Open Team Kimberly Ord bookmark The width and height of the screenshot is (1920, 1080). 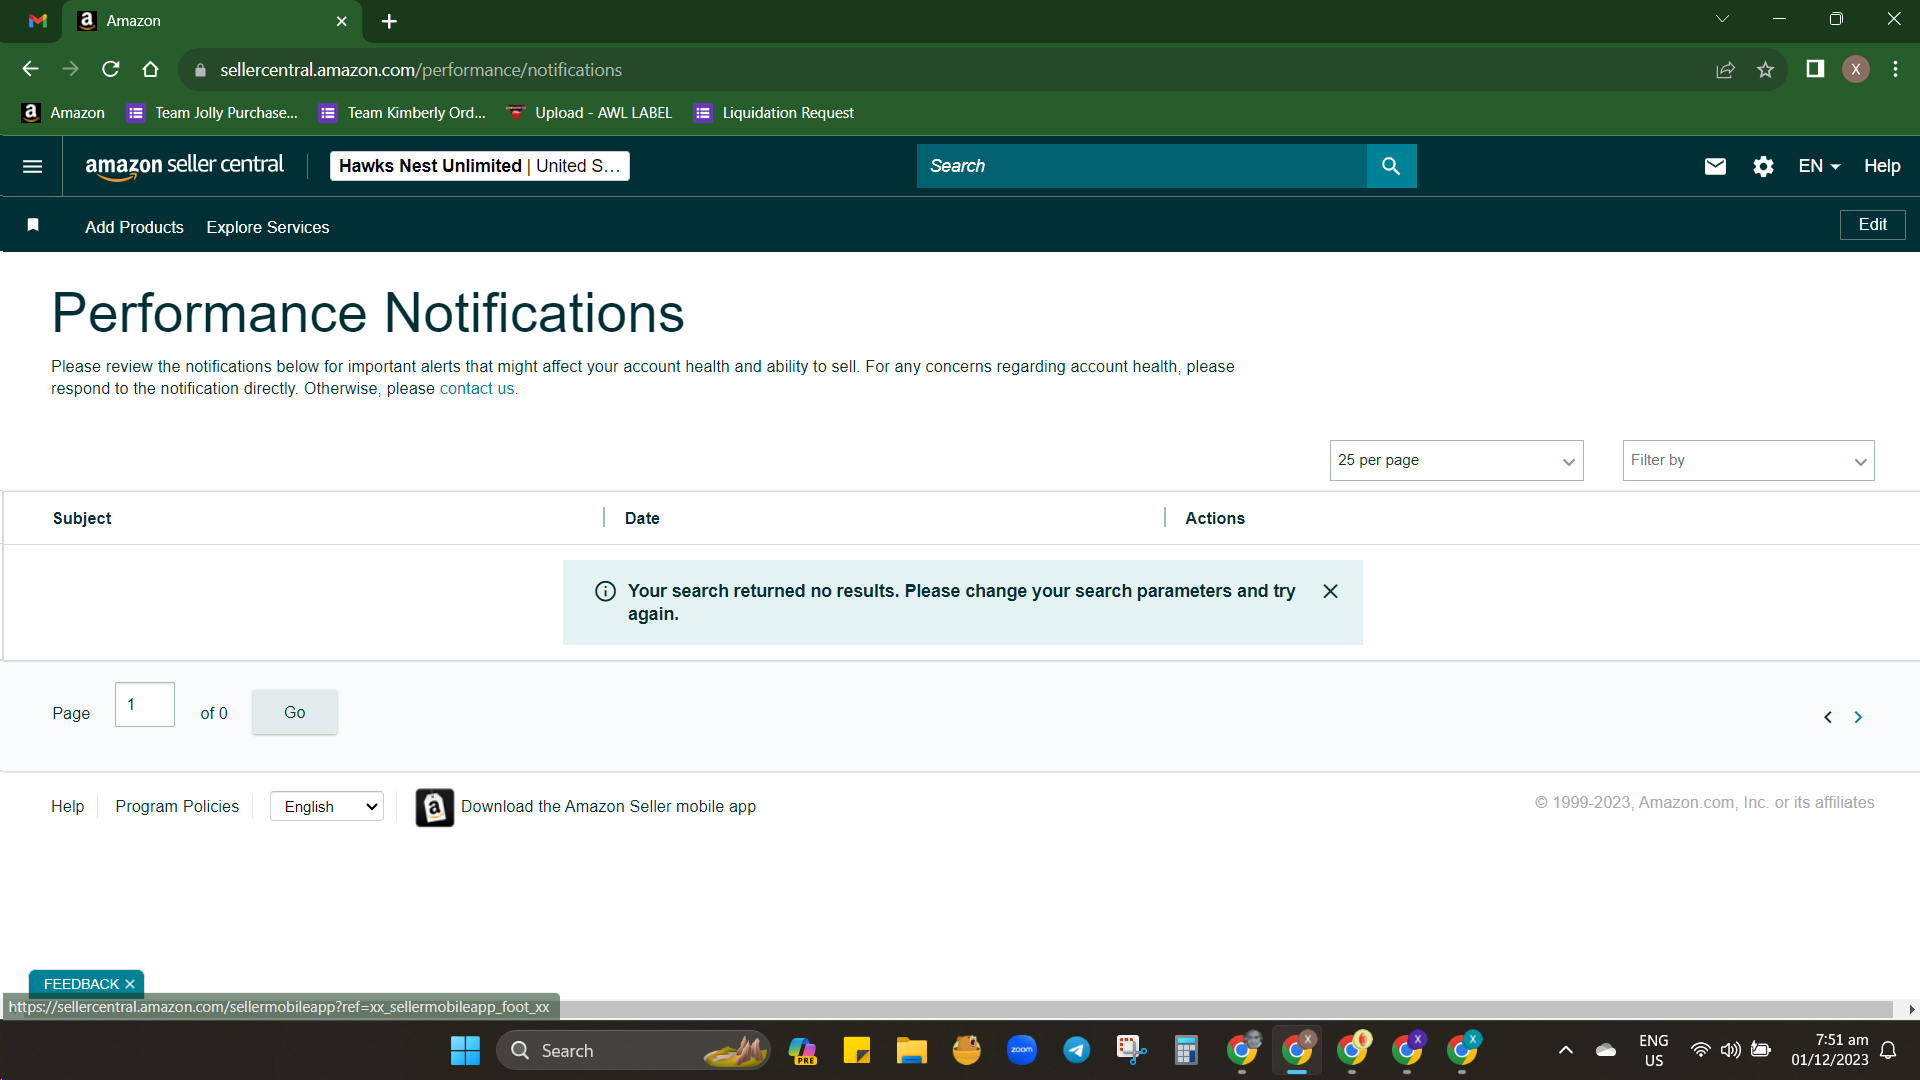coord(402,113)
